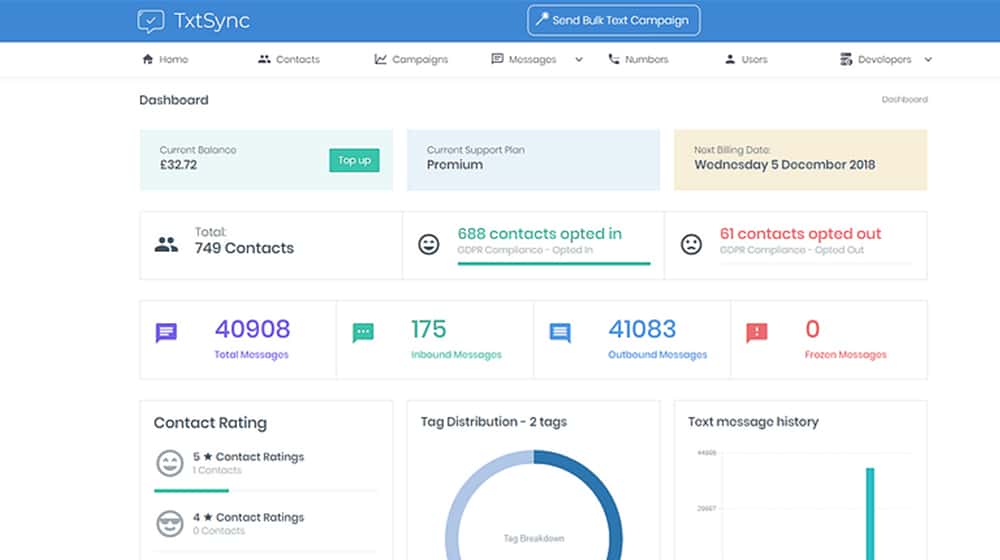Screen dimensions: 1000x560
Task: Click the wrench icon in Send Bulk Text Campaign
Action: coord(542,19)
